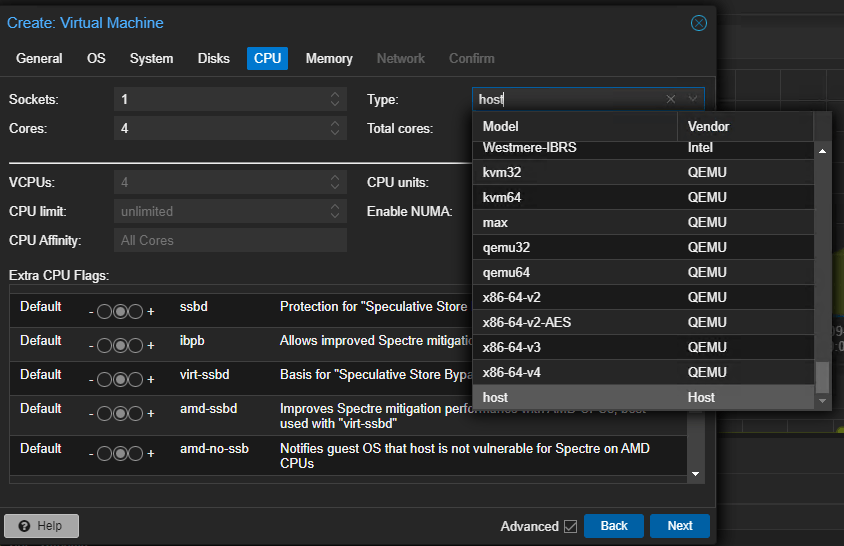Increase Cores with the up spinner

335,123
